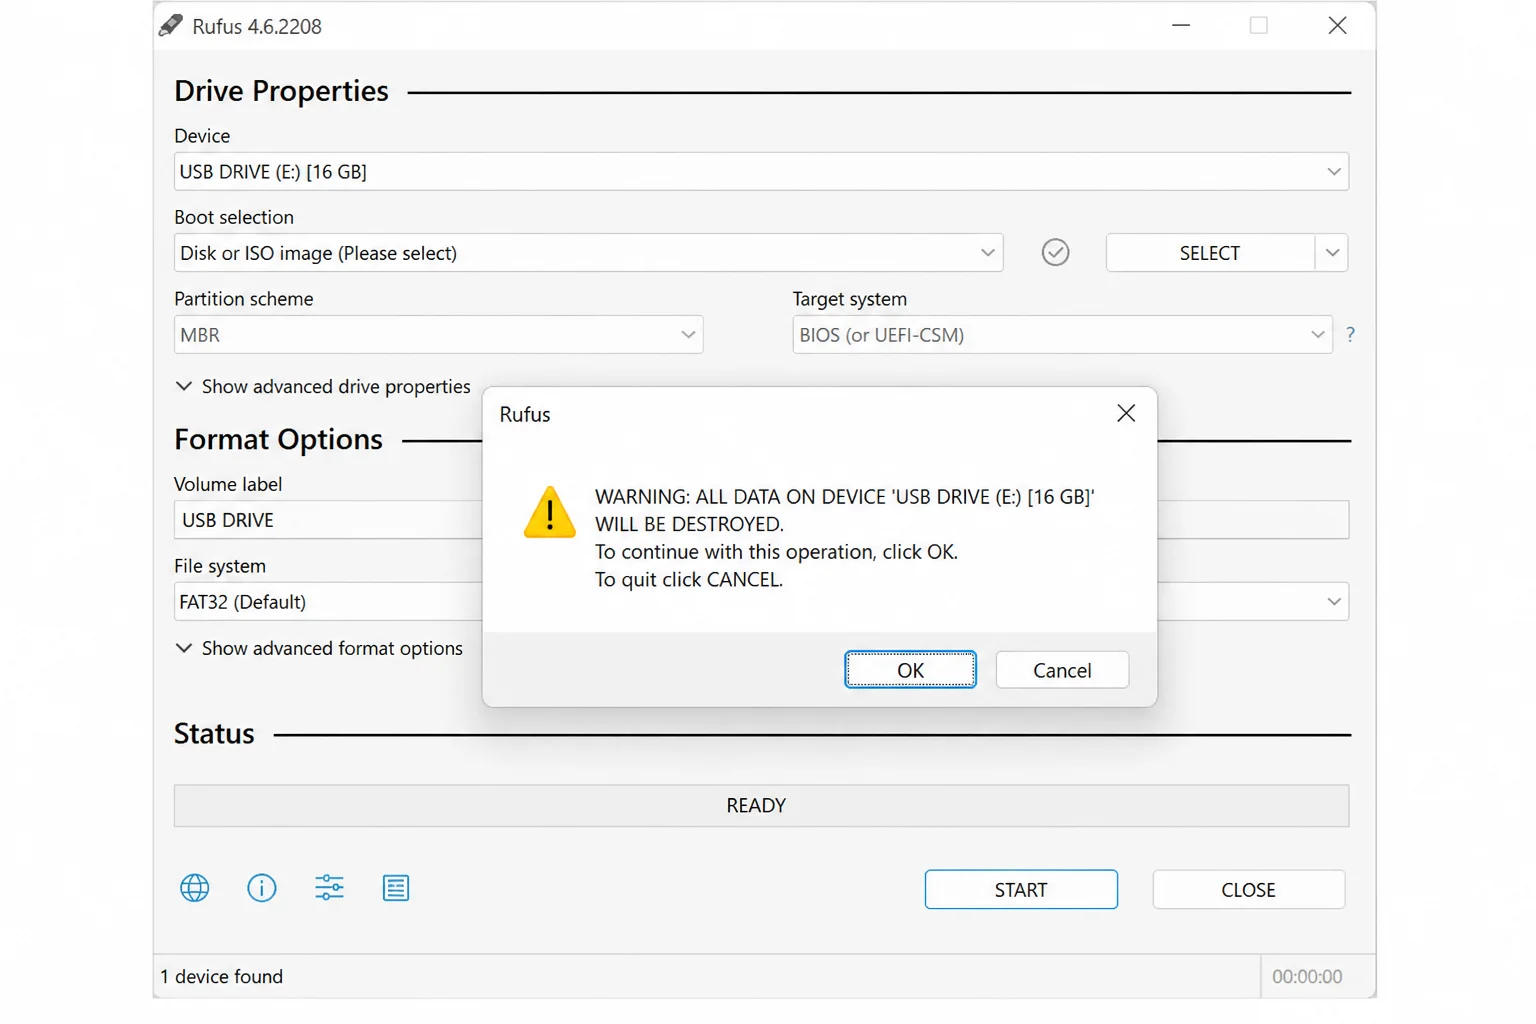The height and width of the screenshot is (1024, 1536).
Task: Click Cancel in the warning dialog
Action: click(1062, 670)
